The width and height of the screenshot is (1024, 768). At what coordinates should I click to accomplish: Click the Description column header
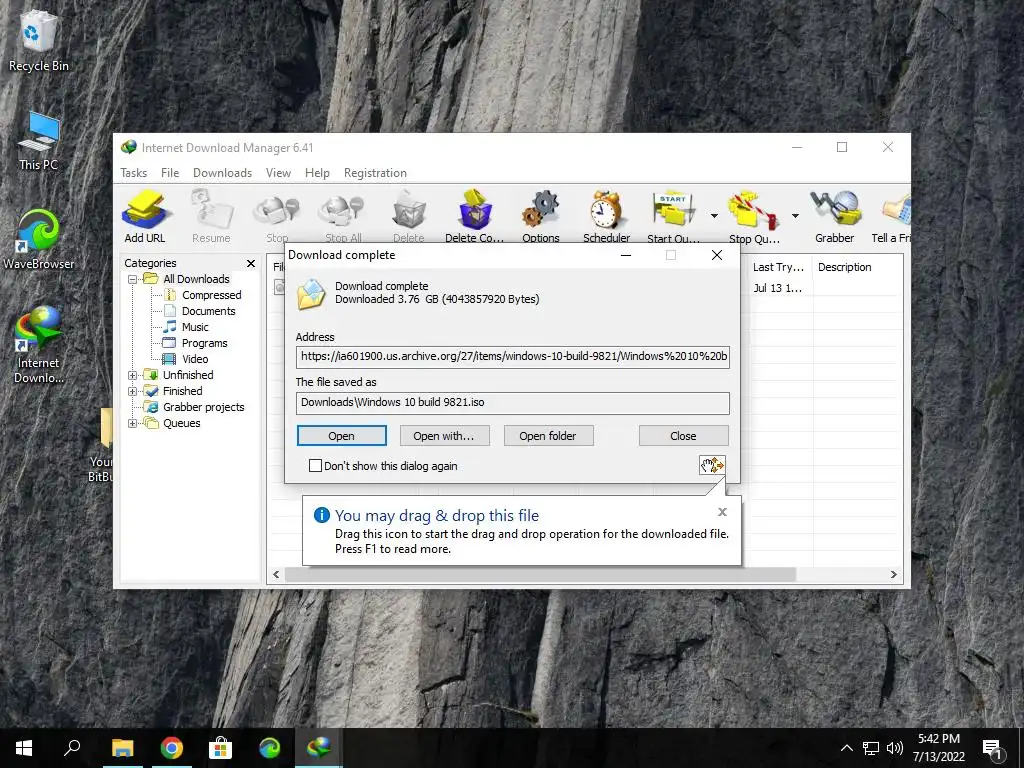pyautogui.click(x=857, y=267)
